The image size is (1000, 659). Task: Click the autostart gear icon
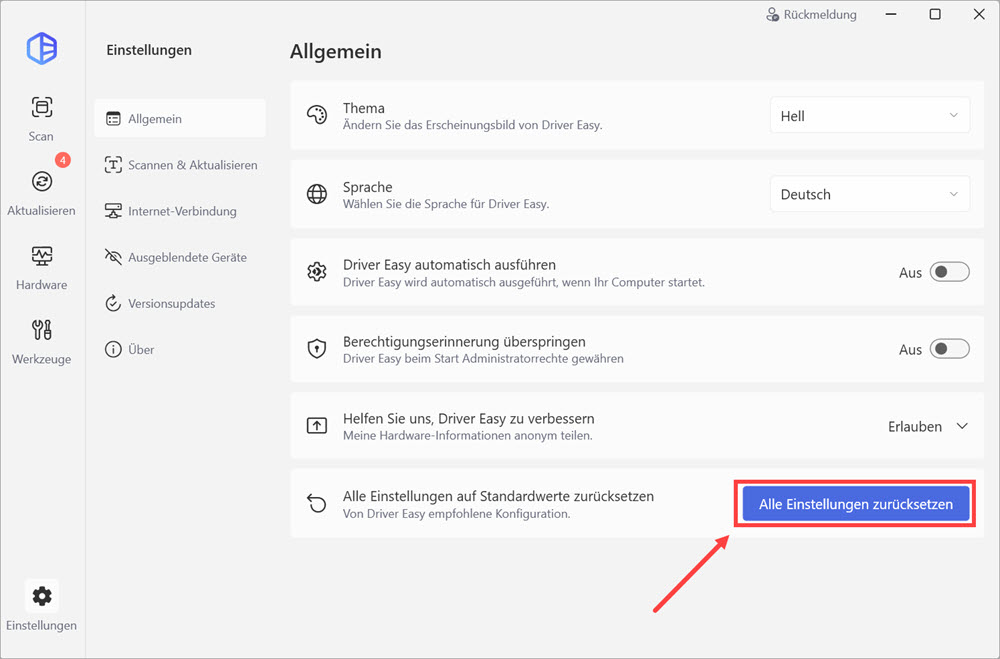tap(317, 272)
